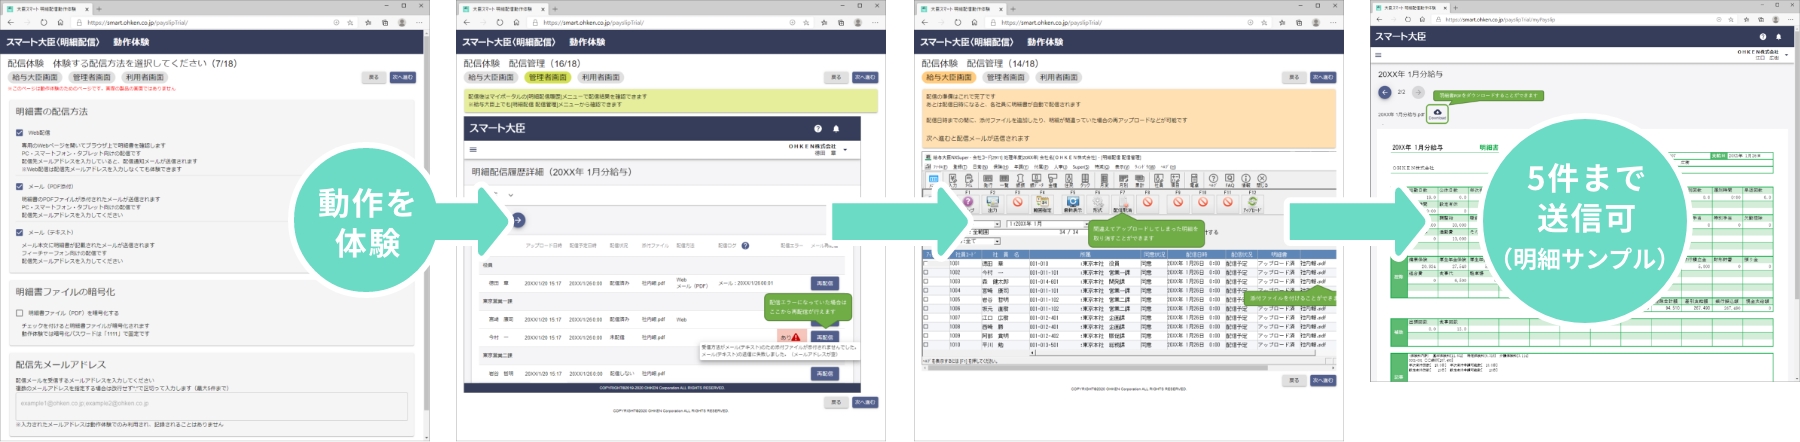
Task: Click bottom 次へ進む in (16/18) window
Action: [865, 402]
